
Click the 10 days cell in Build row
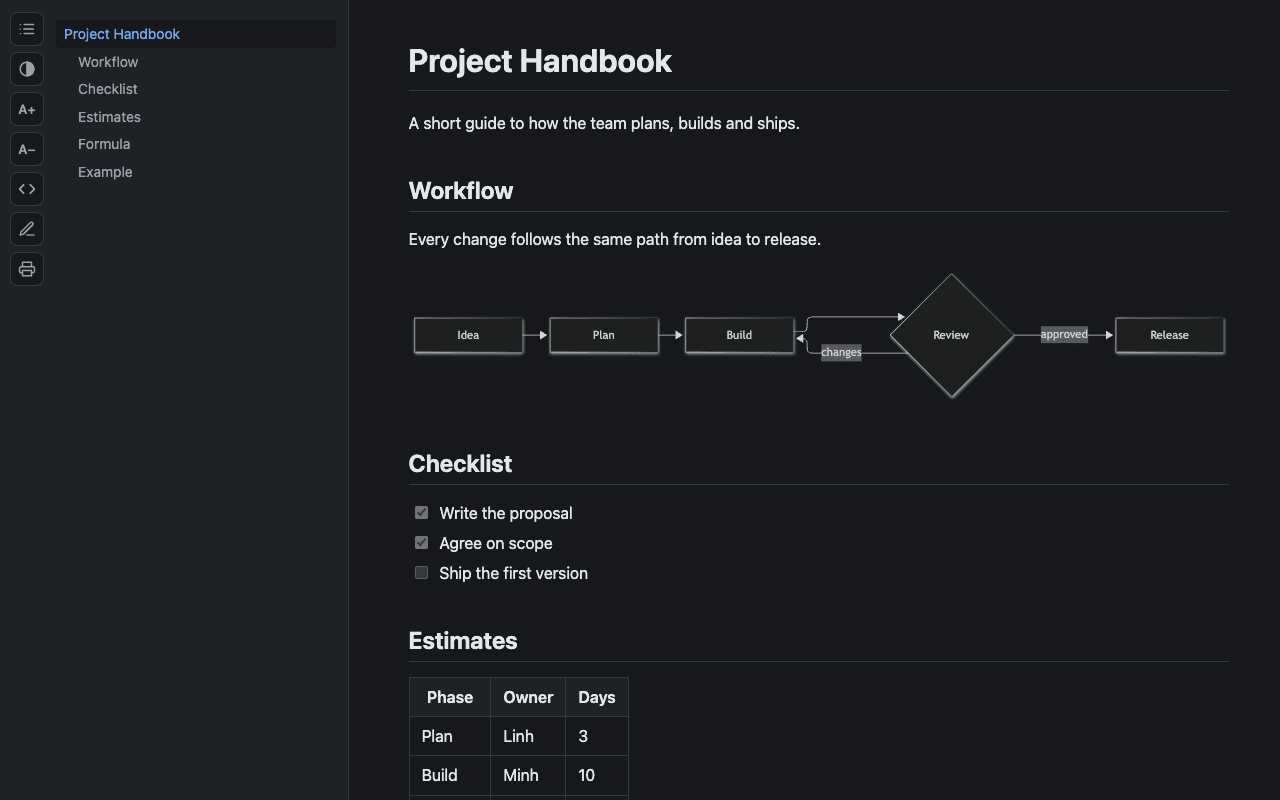(597, 775)
